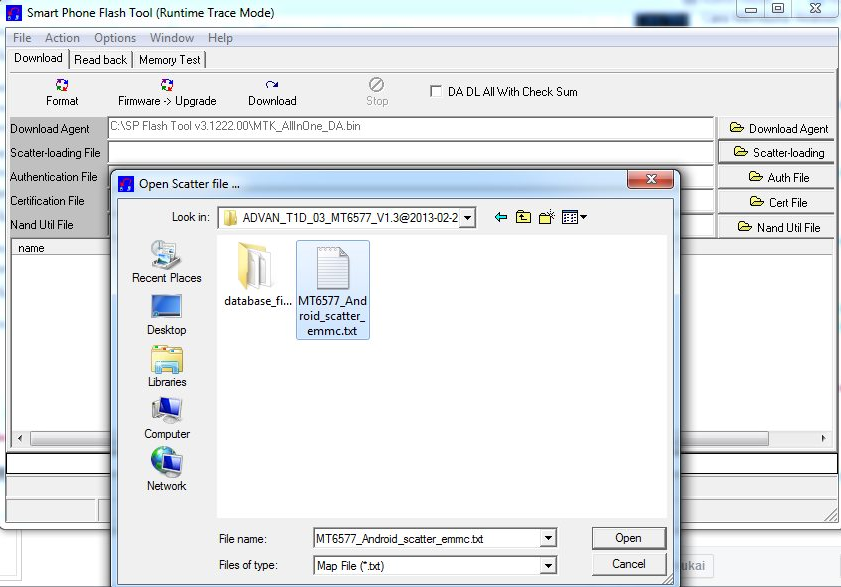Select the database_fi... folder
This screenshot has width=841, height=587.
pyautogui.click(x=257, y=274)
